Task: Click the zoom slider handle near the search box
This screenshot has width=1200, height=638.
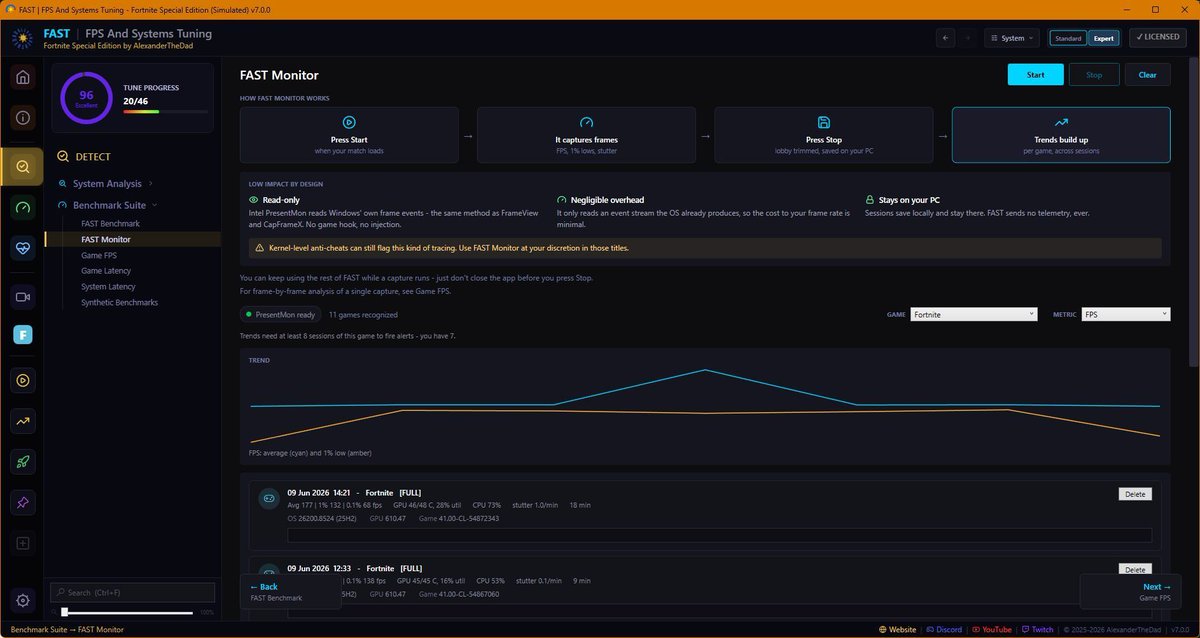Action: point(64,612)
